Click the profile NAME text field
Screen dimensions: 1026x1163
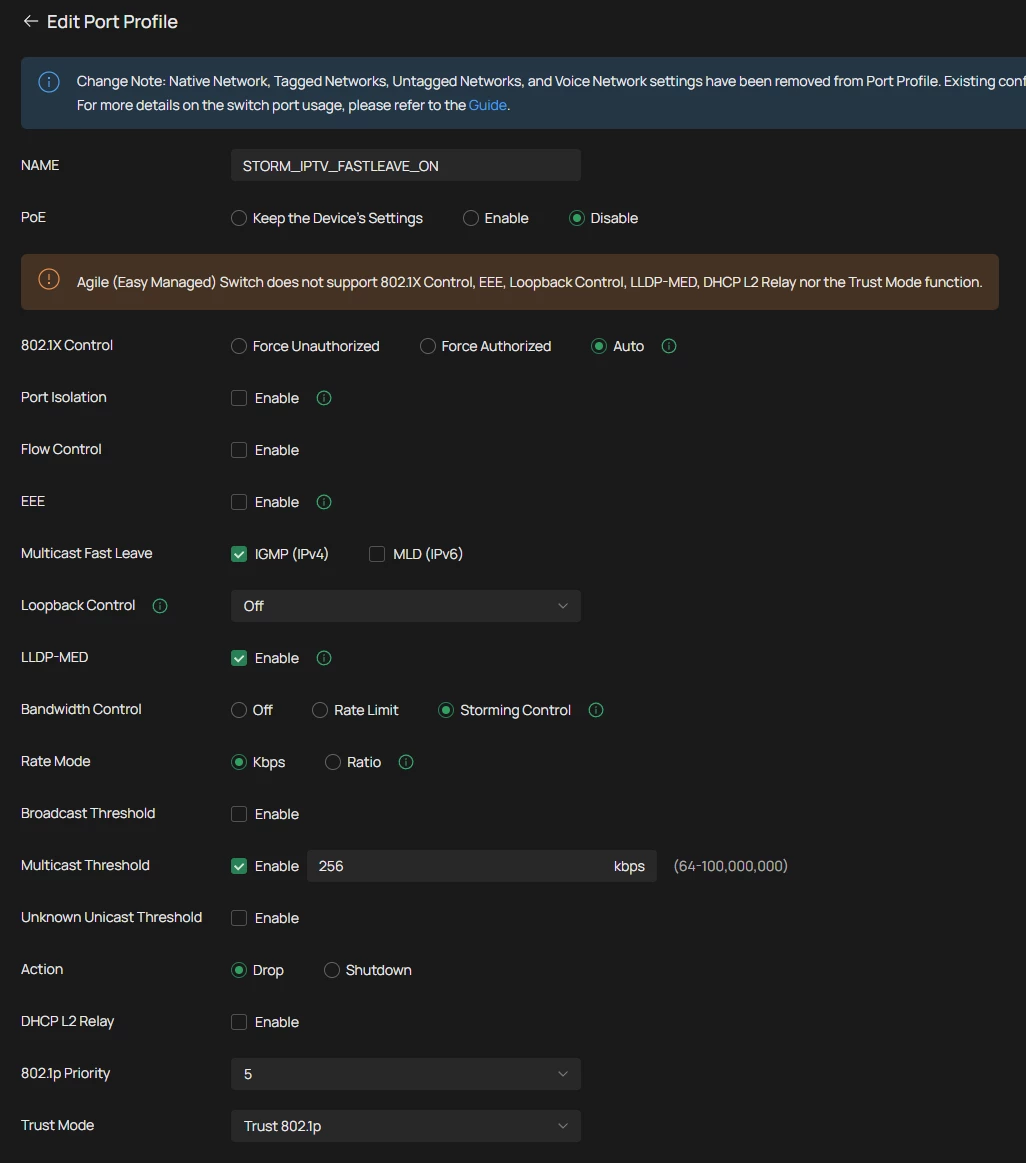(x=405, y=166)
